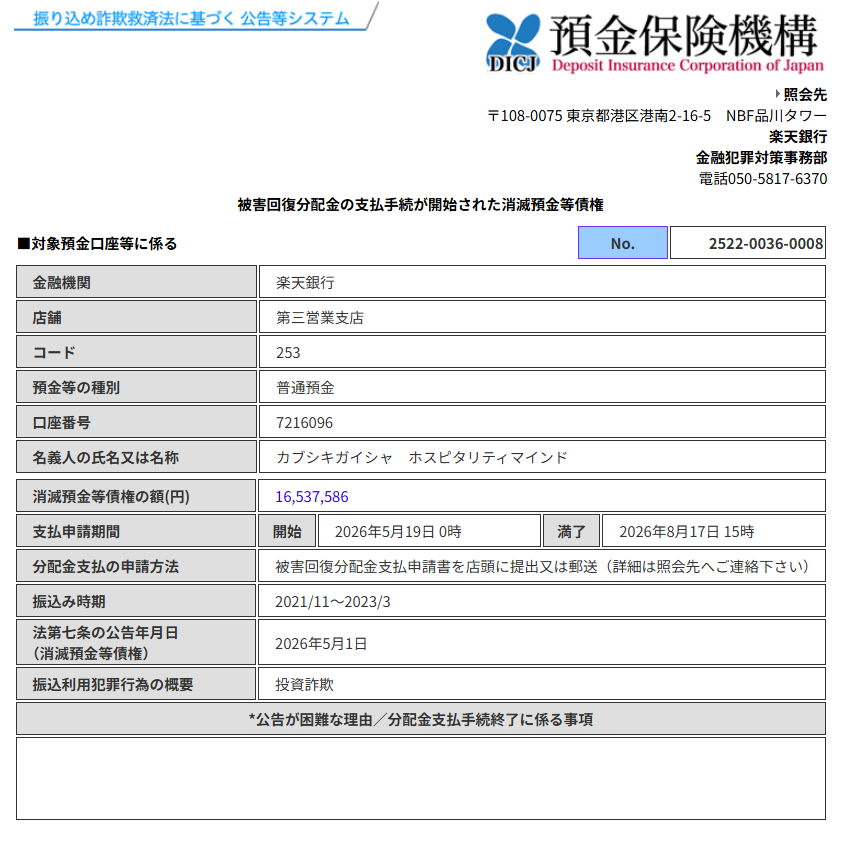Select the 普通預金 deposit type value

[x=305, y=387]
